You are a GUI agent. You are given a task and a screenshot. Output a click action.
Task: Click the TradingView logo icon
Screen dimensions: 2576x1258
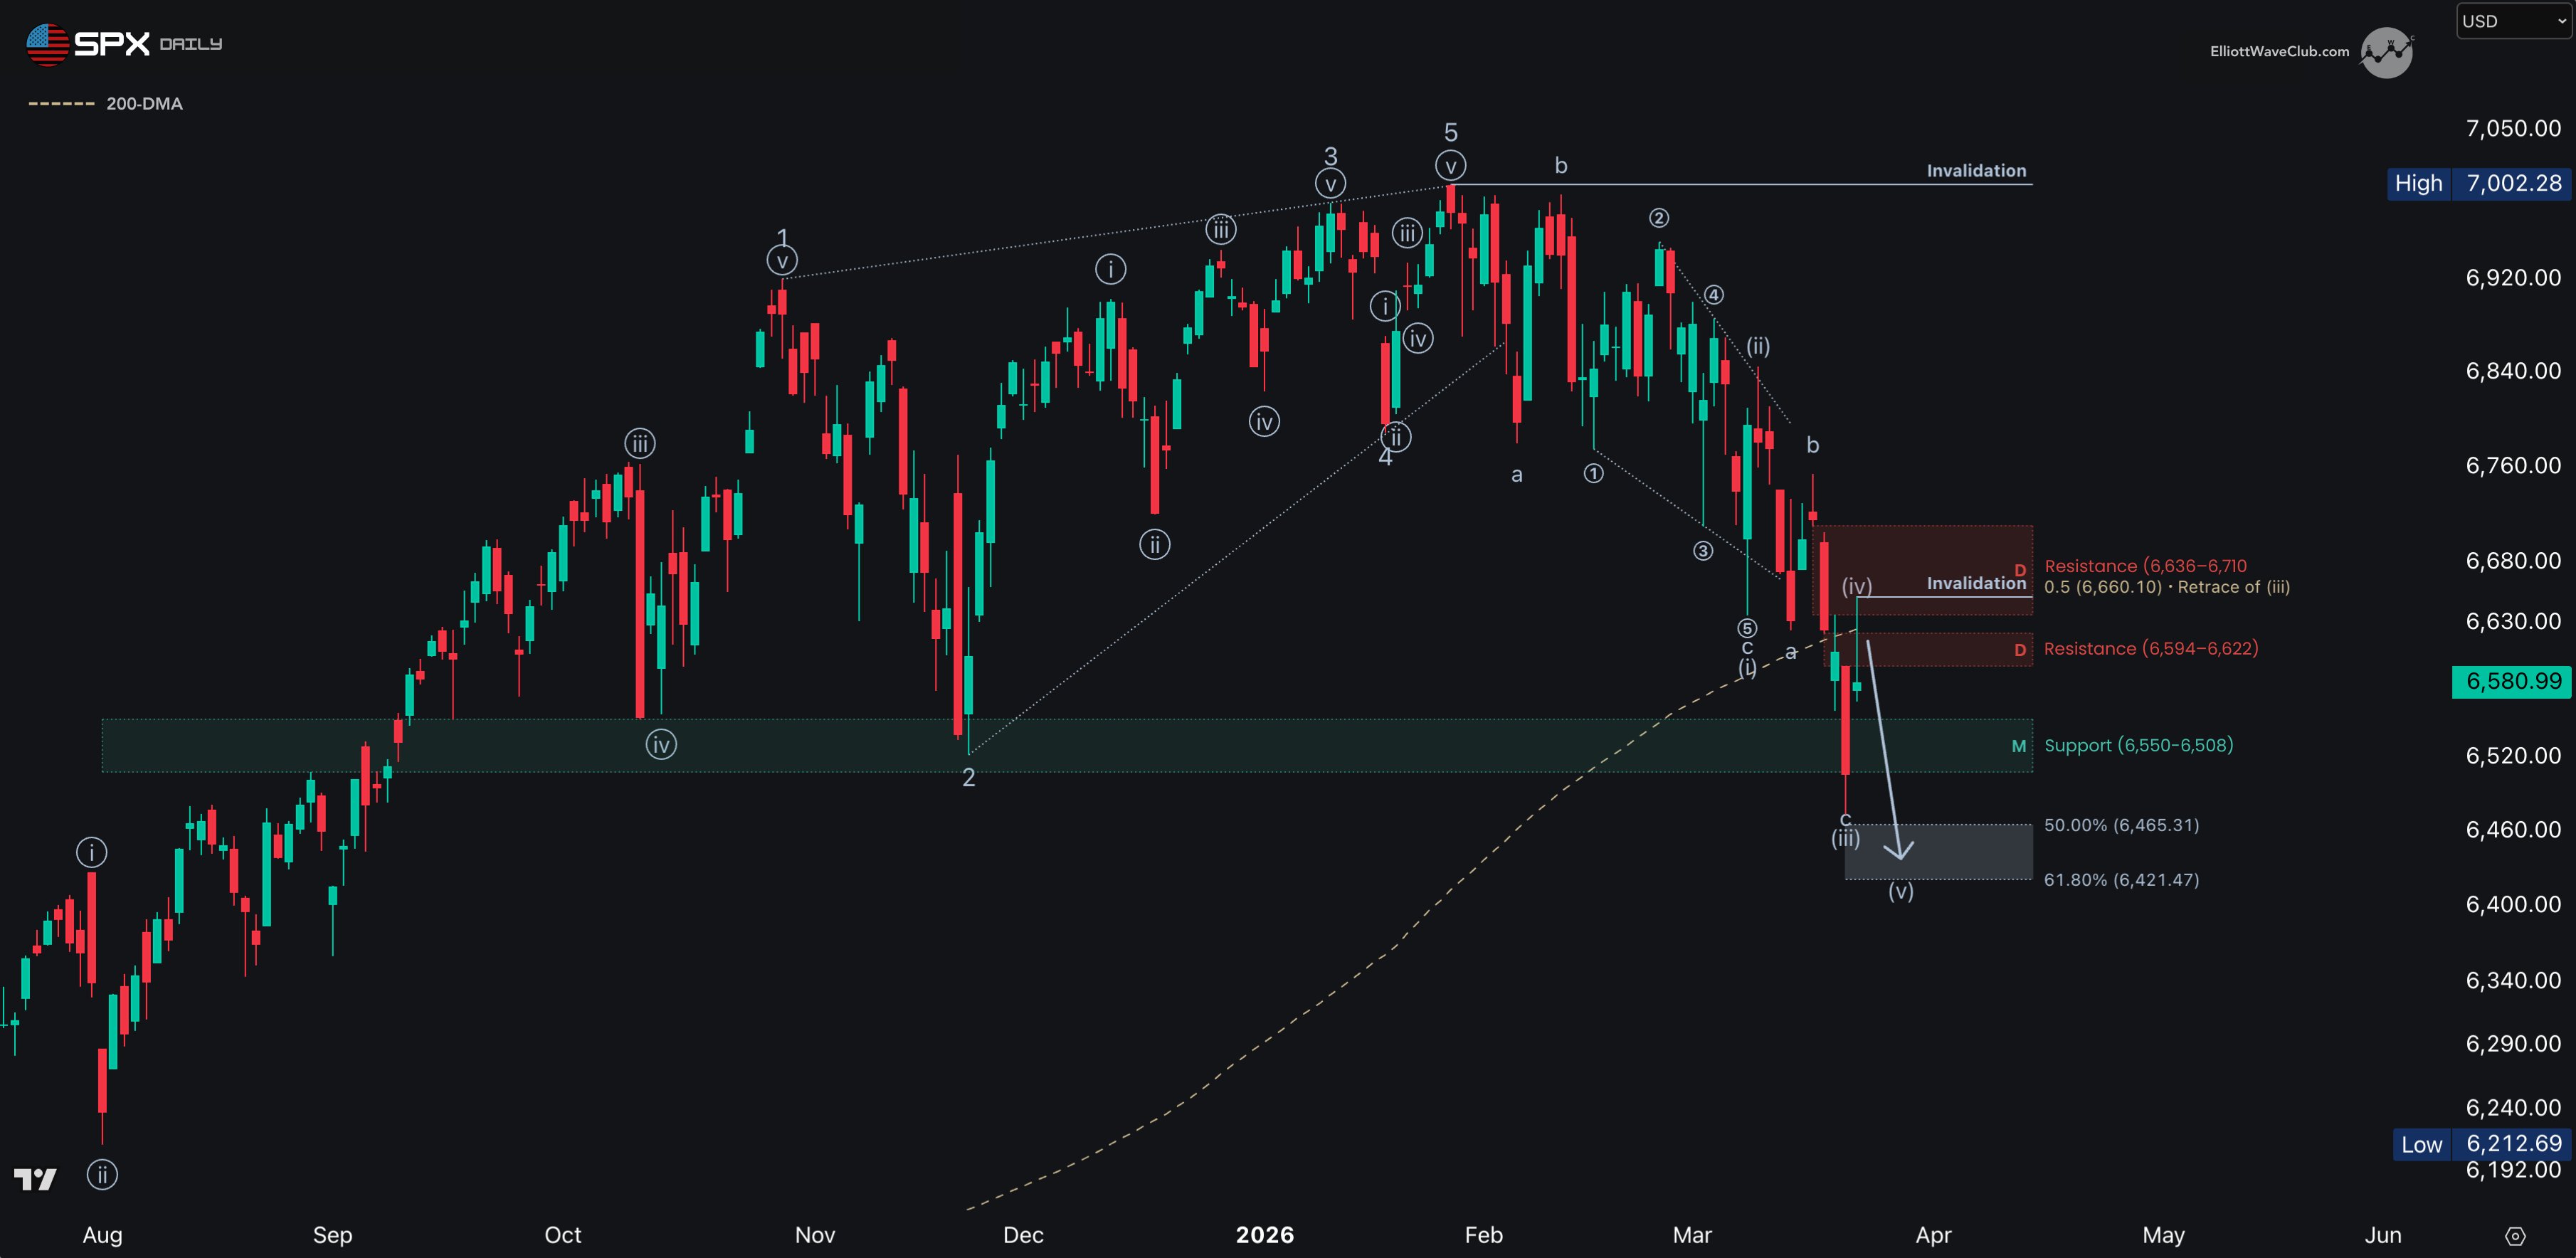click(x=35, y=1179)
